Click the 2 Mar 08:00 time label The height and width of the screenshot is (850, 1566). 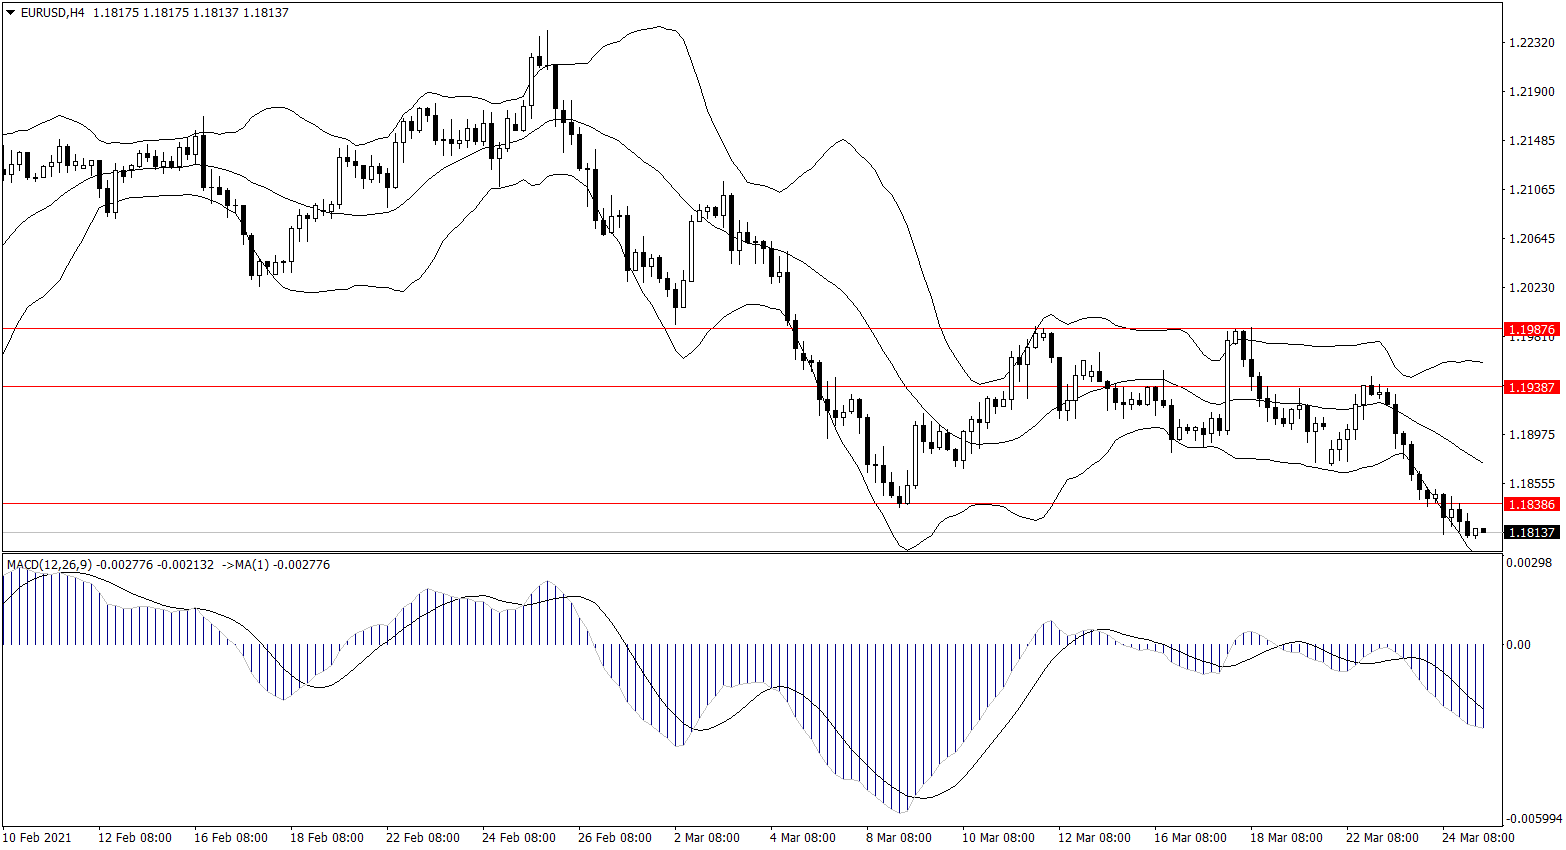706,838
